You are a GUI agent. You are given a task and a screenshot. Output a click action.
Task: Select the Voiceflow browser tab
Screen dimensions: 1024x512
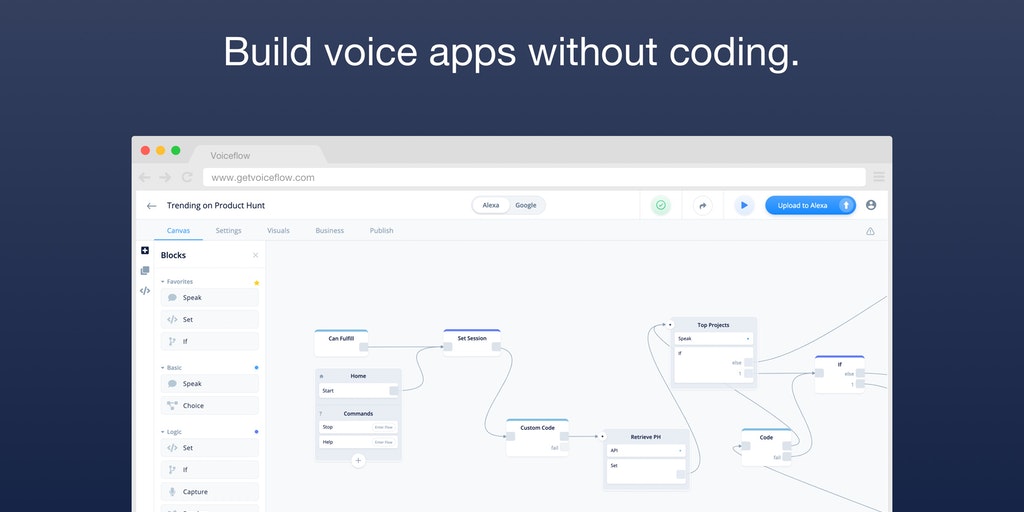tap(257, 155)
